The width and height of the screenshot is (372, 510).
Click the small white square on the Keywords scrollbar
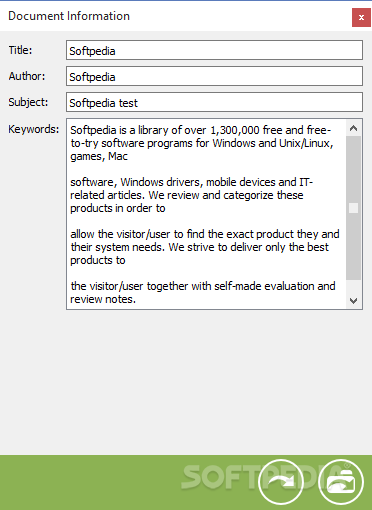click(x=353, y=208)
